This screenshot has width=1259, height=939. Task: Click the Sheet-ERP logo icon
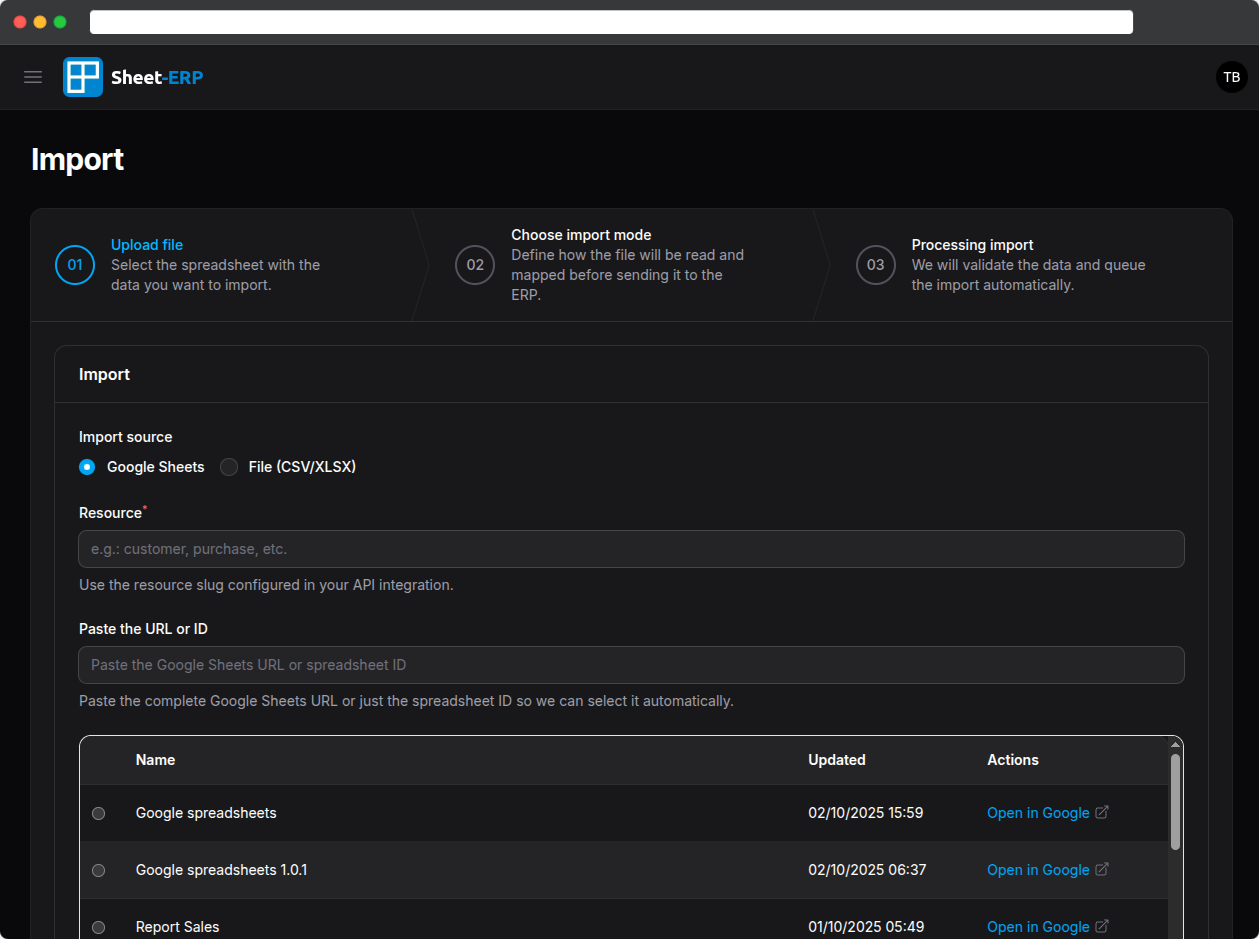coord(81,77)
